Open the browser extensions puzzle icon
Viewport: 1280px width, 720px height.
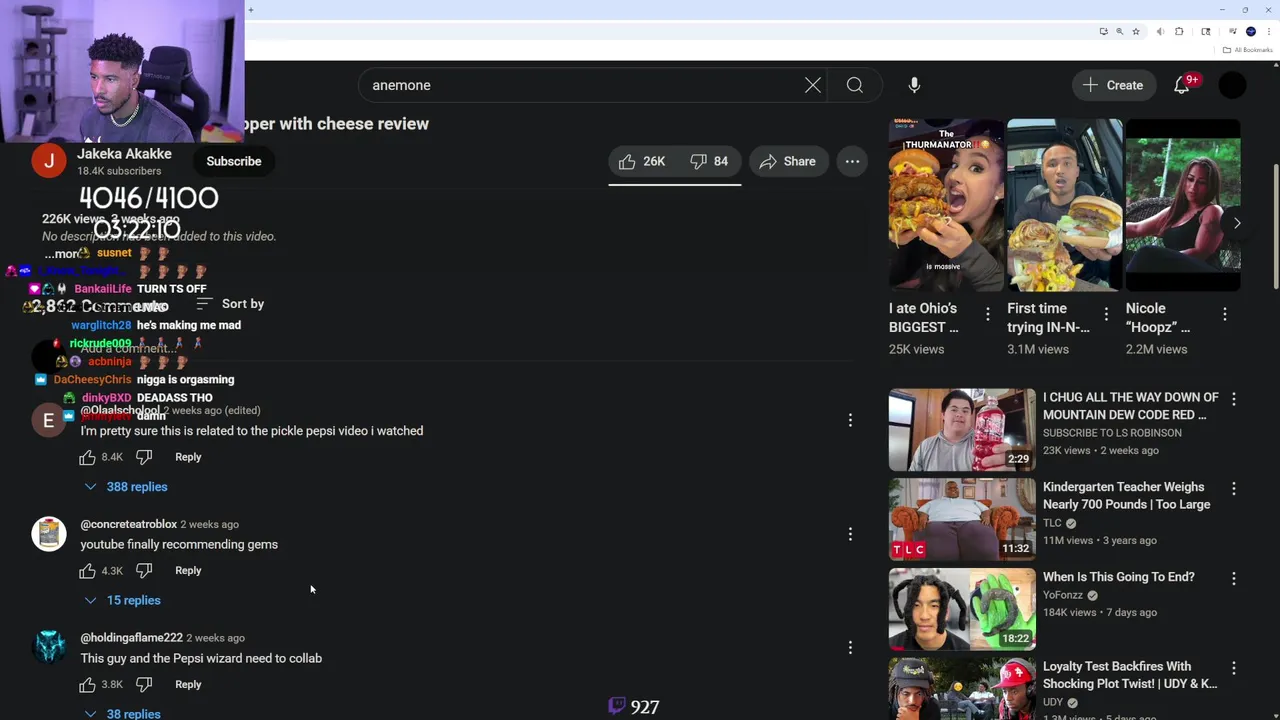pos(1179,31)
